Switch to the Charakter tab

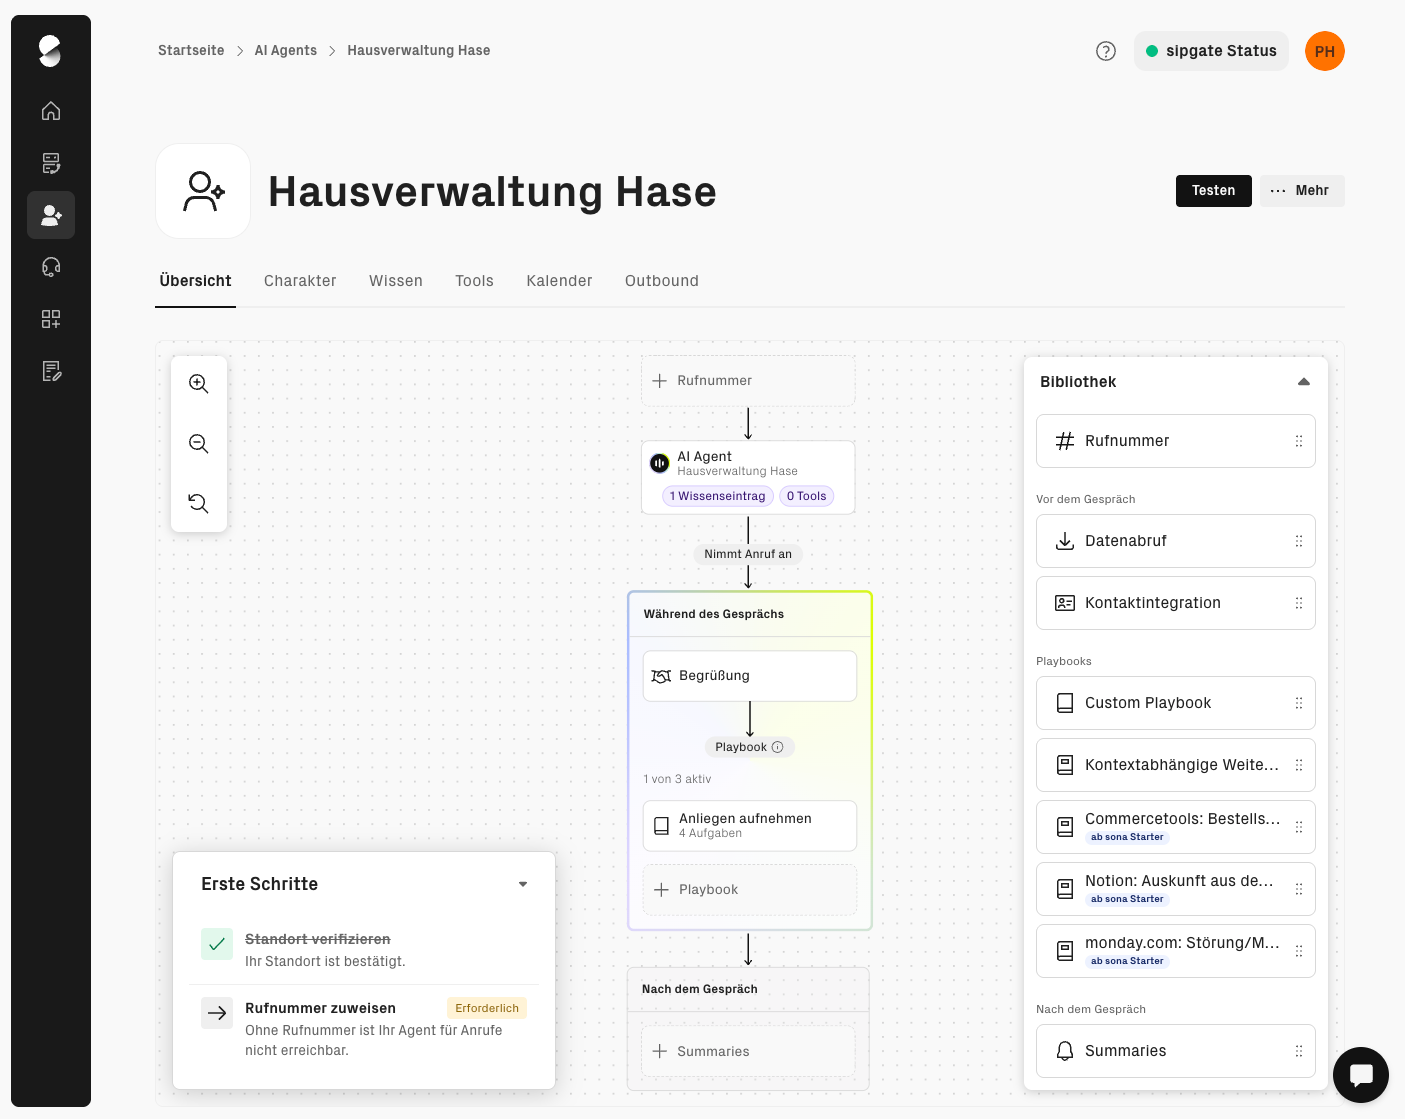click(300, 281)
